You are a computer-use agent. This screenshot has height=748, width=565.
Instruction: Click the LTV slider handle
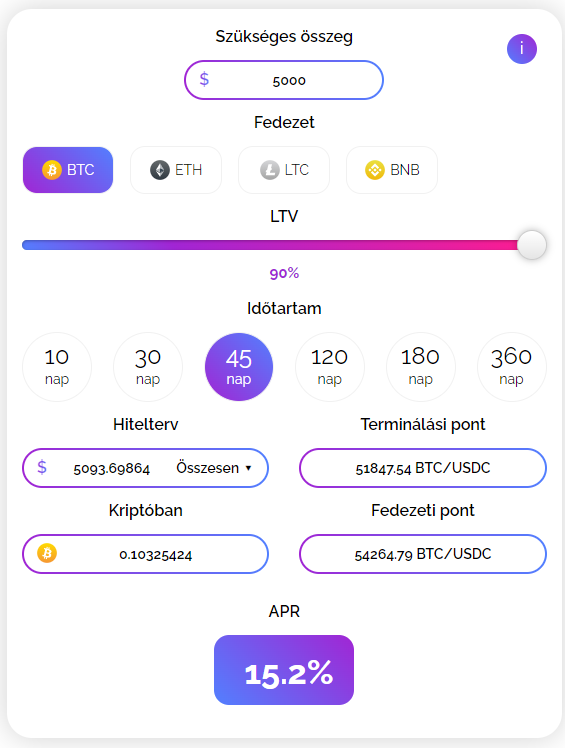tap(532, 245)
